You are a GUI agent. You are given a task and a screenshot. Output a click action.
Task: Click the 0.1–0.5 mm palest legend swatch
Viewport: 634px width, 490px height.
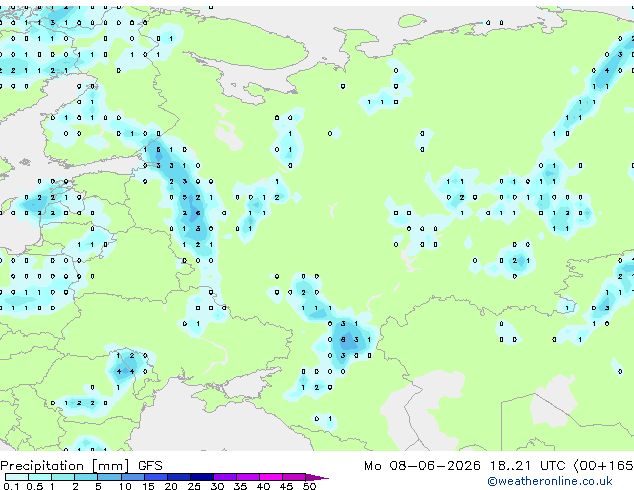pyautogui.click(x=17, y=477)
